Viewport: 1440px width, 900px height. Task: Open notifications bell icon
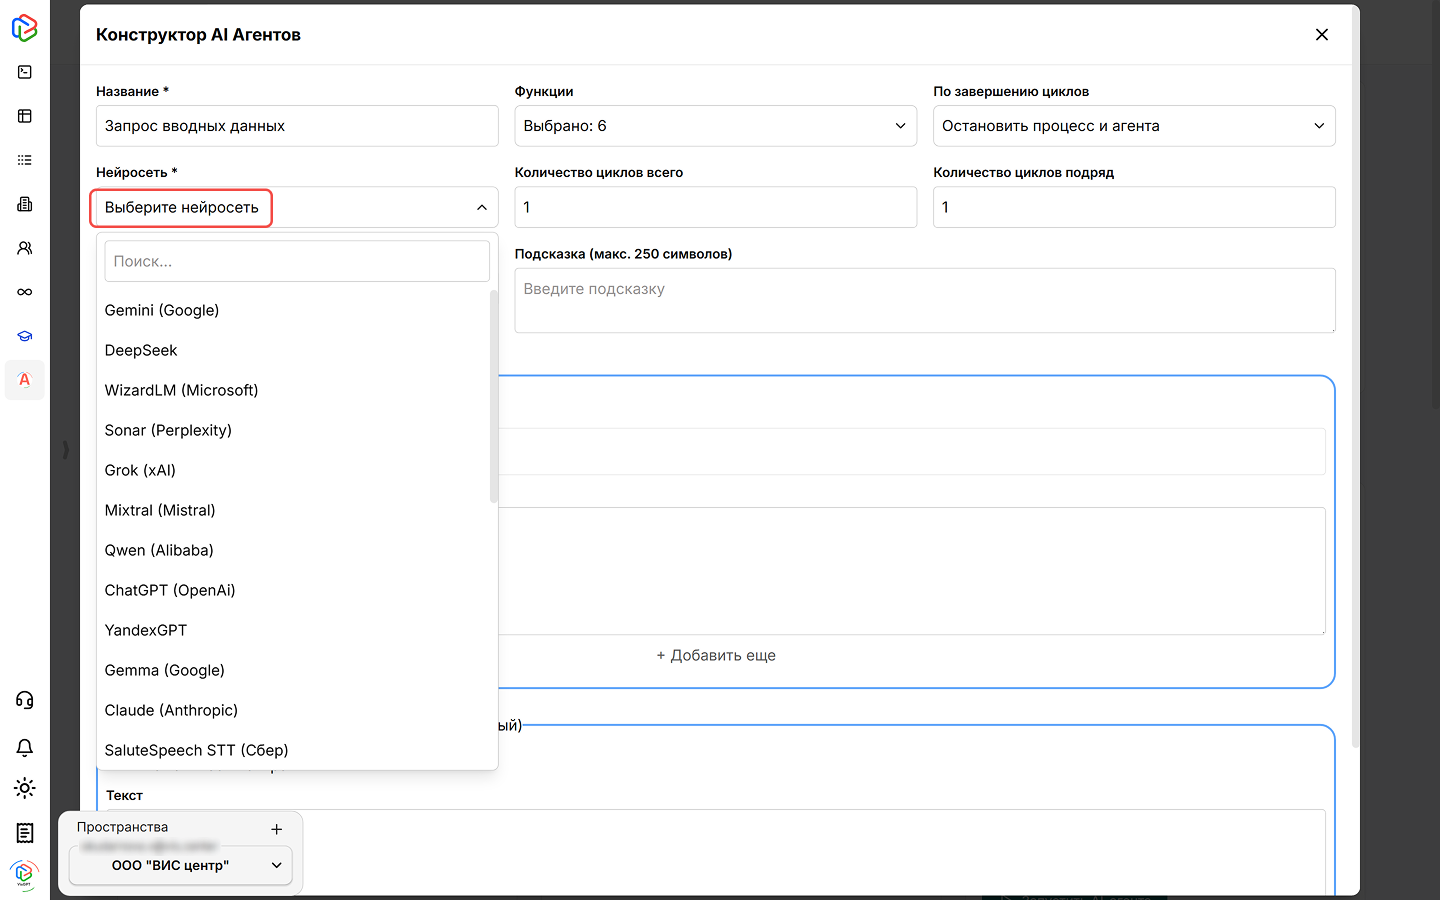(25, 747)
